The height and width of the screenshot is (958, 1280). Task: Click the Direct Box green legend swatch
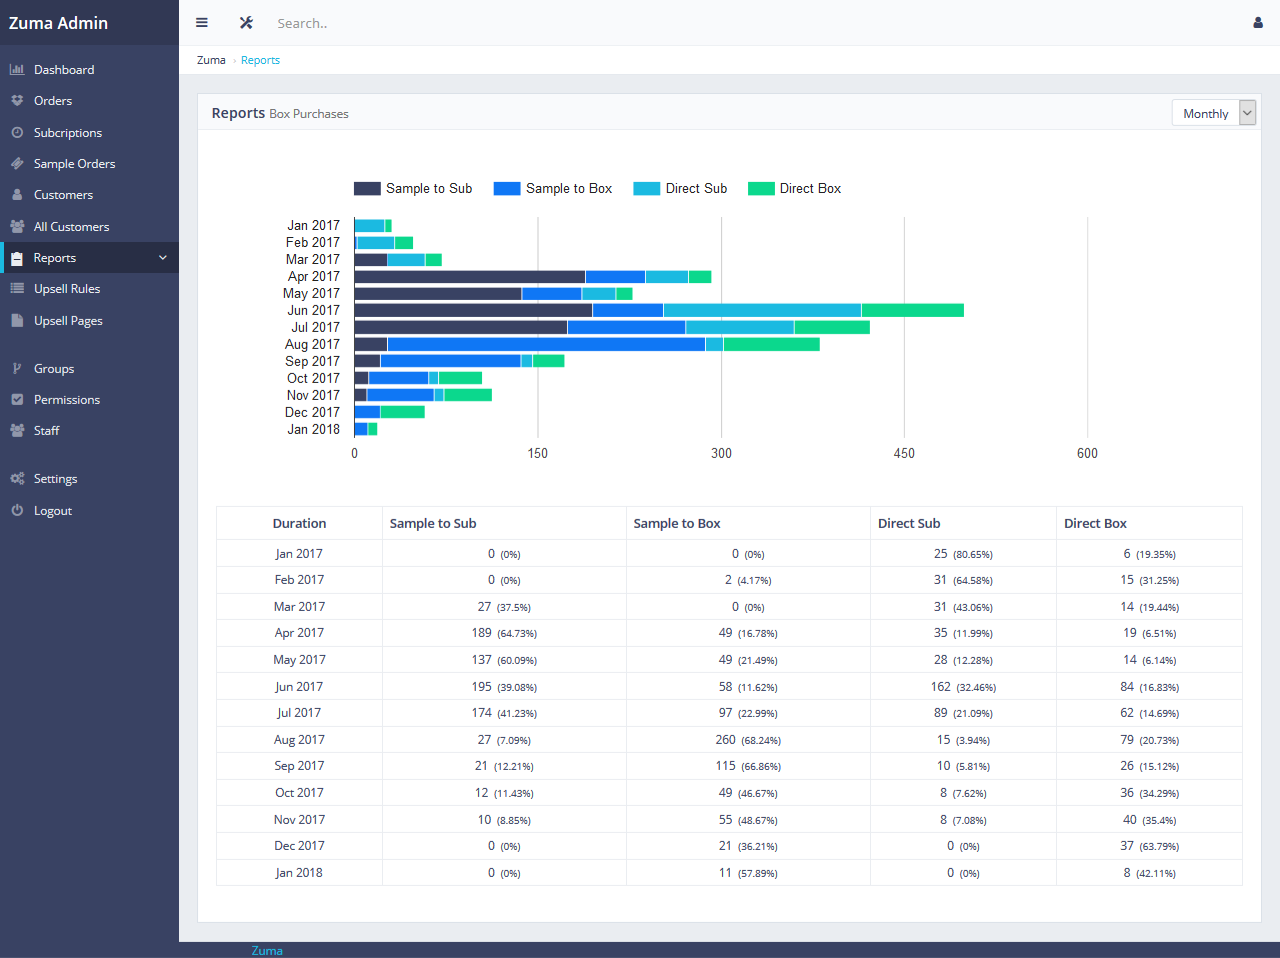pos(761,188)
